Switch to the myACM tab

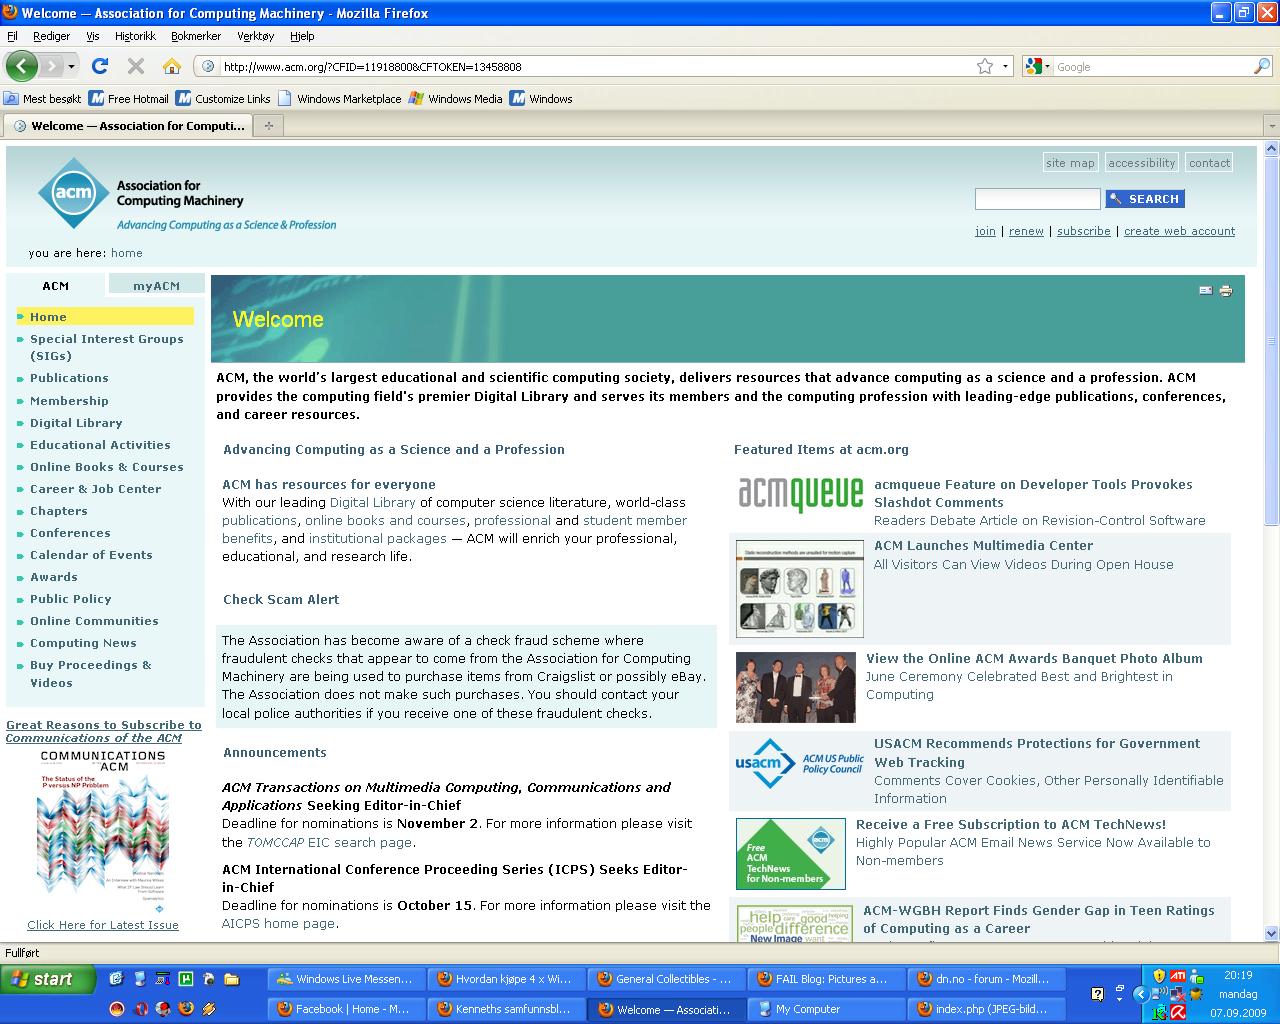[x=156, y=286]
